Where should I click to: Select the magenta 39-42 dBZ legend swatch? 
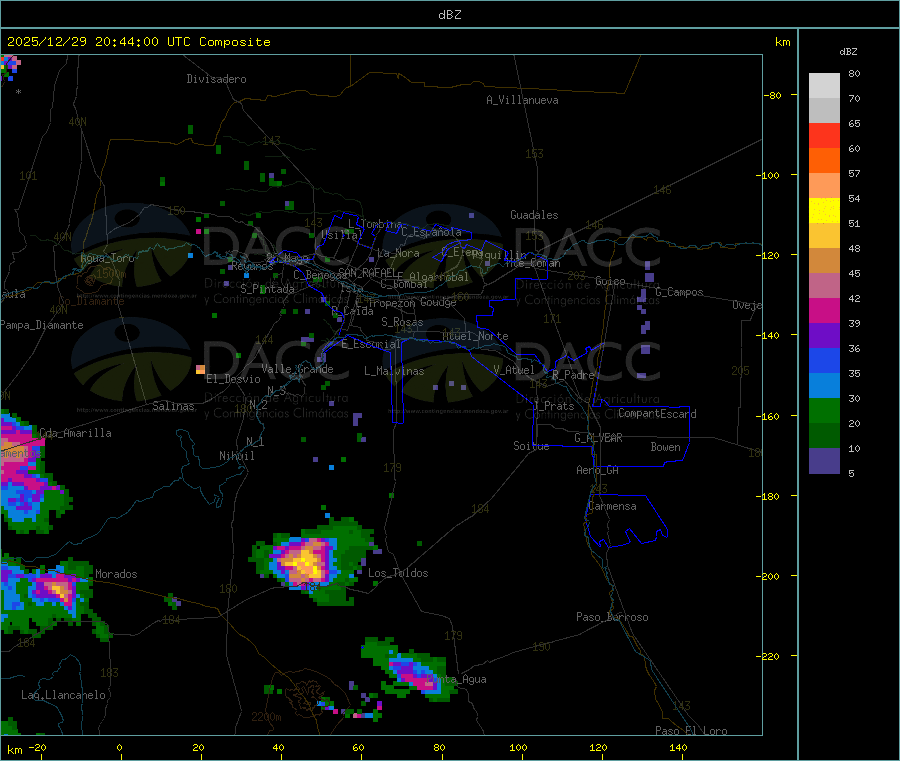(x=824, y=310)
